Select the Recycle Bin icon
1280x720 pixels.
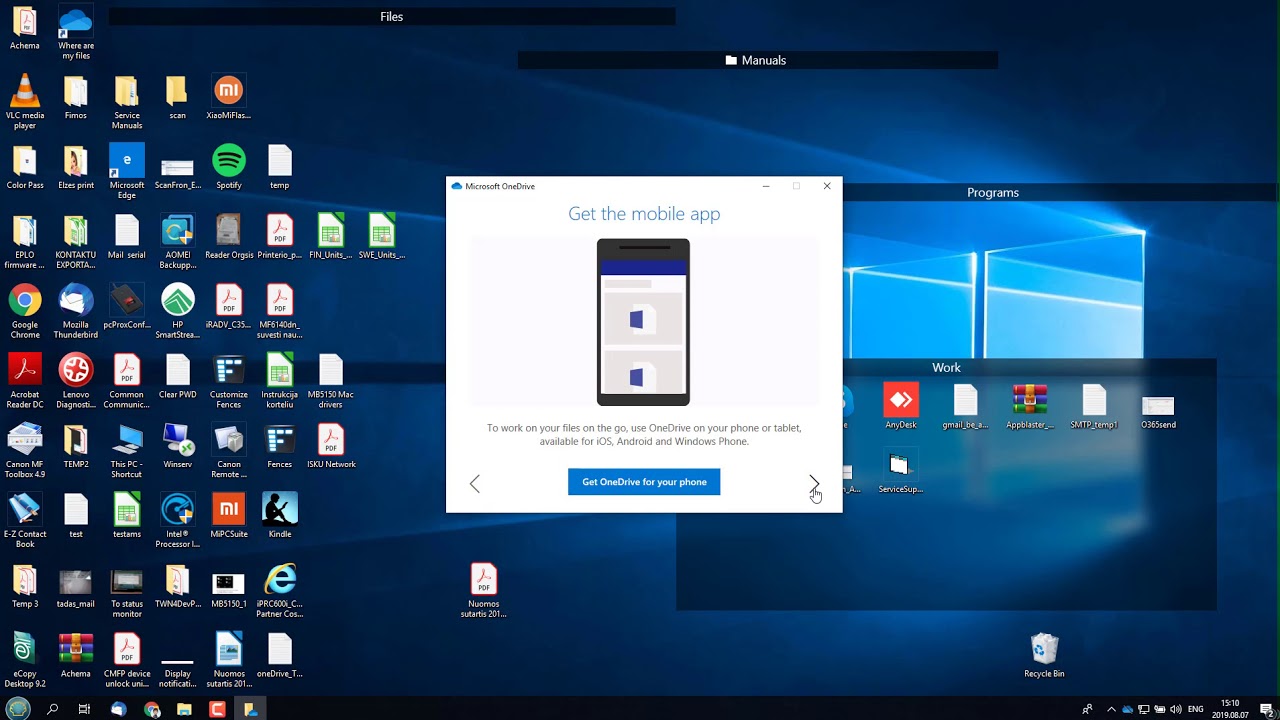click(x=1044, y=655)
